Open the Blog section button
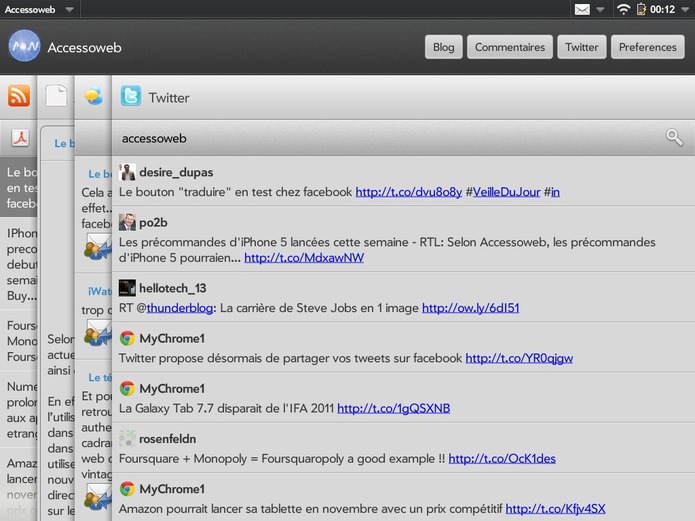Image resolution: width=695 pixels, height=521 pixels. click(x=444, y=47)
